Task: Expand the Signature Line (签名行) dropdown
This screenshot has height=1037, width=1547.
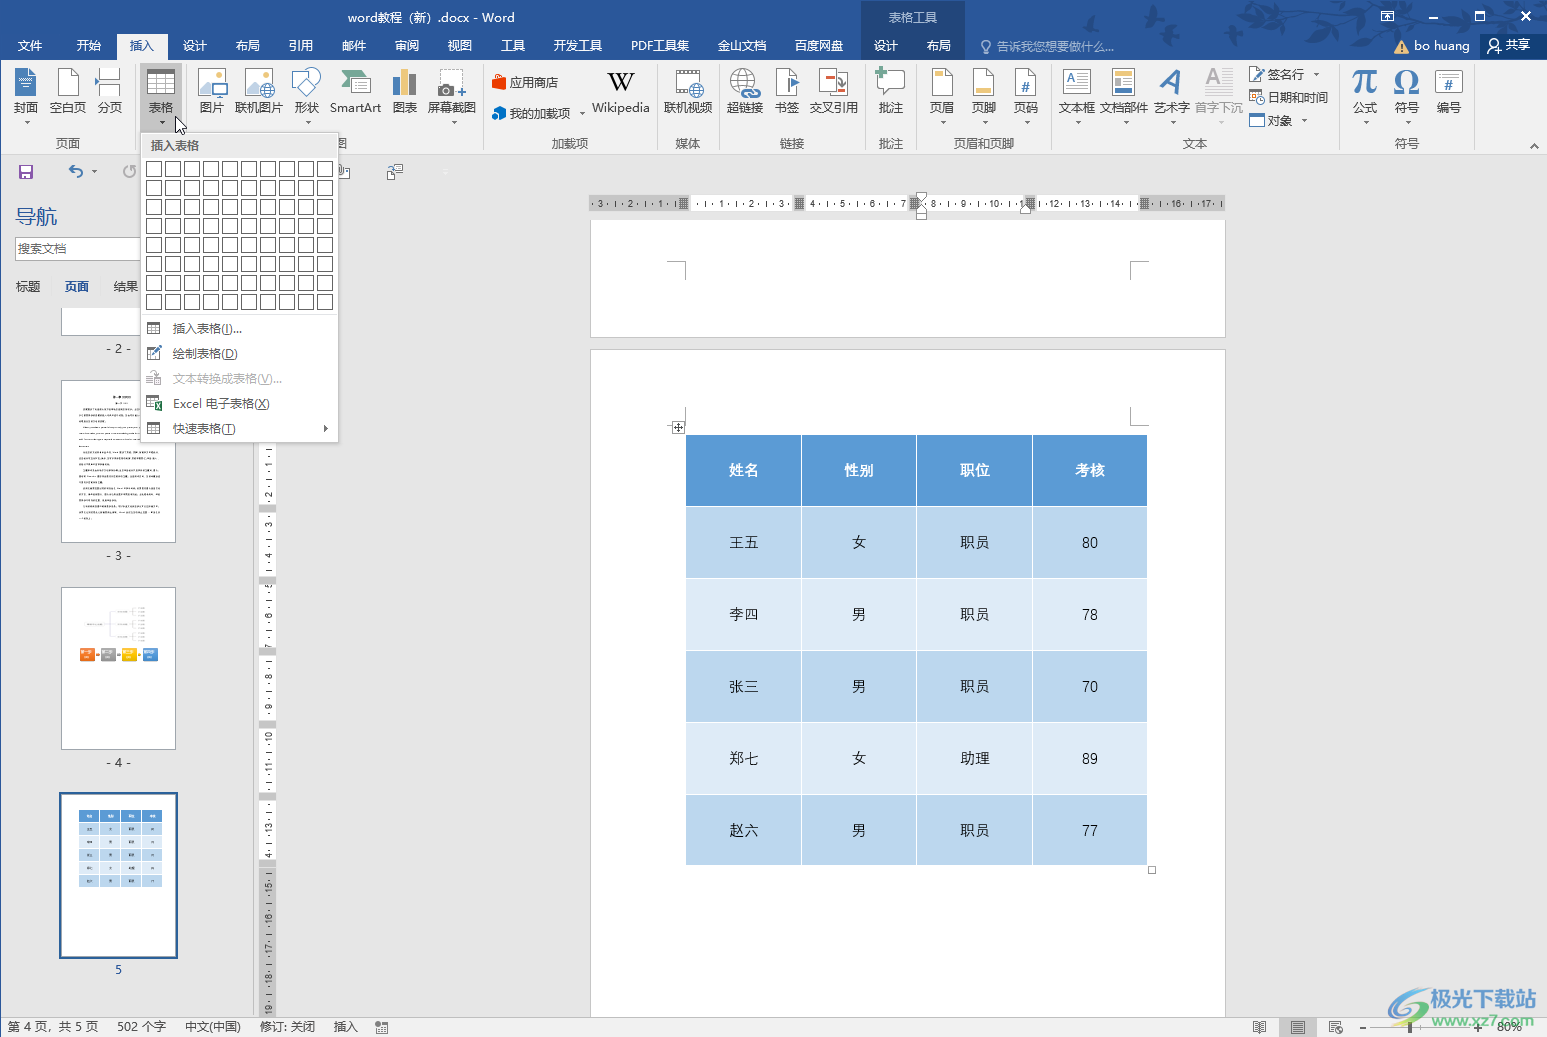Action: point(1316,75)
